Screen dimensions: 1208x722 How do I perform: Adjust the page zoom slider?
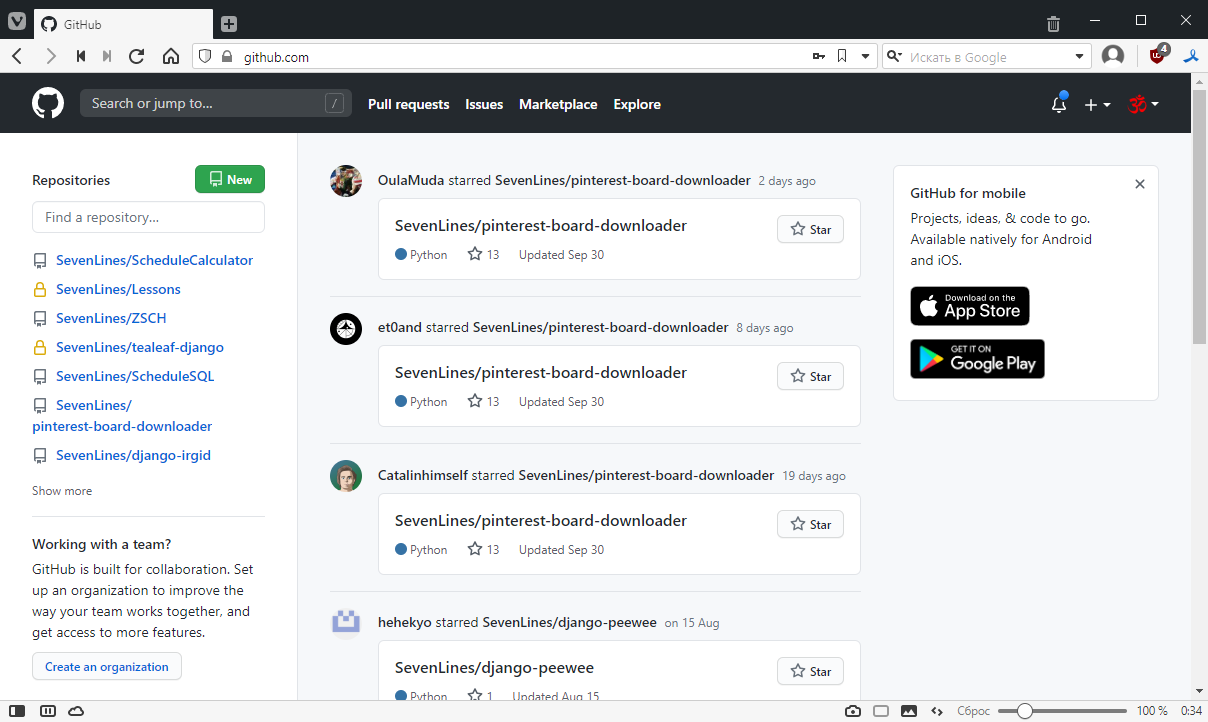click(x=1061, y=711)
